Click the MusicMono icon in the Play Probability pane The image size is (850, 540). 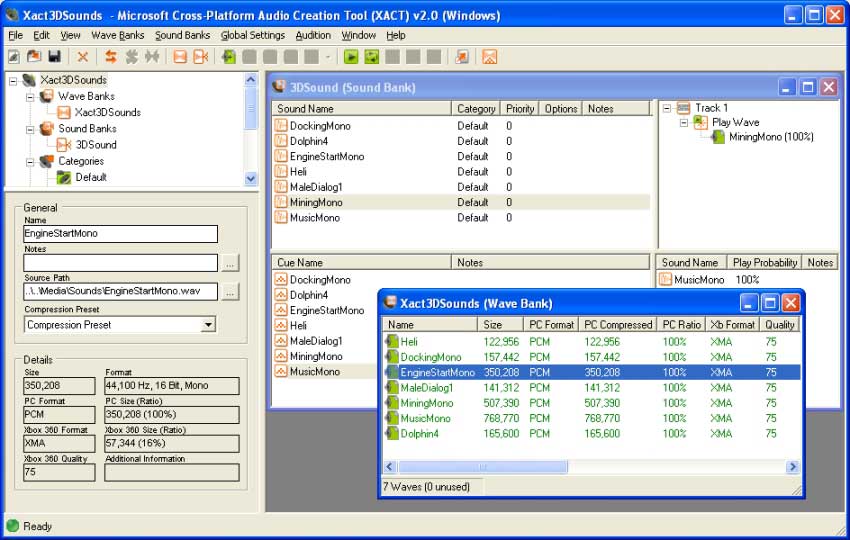pos(665,280)
